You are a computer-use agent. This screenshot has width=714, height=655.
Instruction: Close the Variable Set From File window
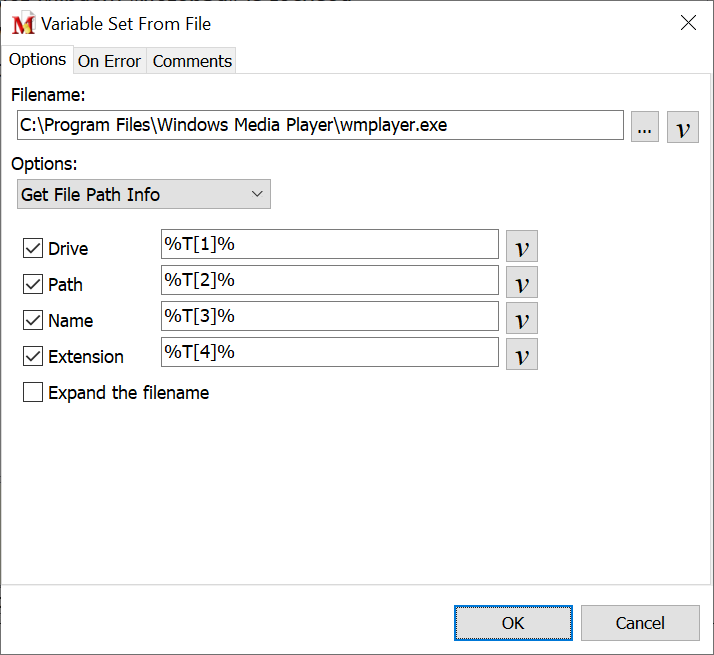point(688,23)
